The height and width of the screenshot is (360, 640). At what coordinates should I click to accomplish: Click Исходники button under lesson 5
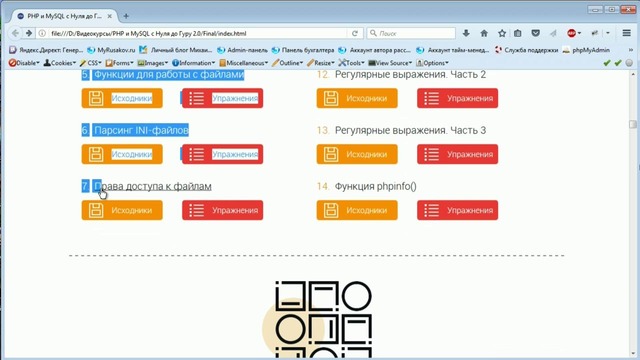coord(122,98)
